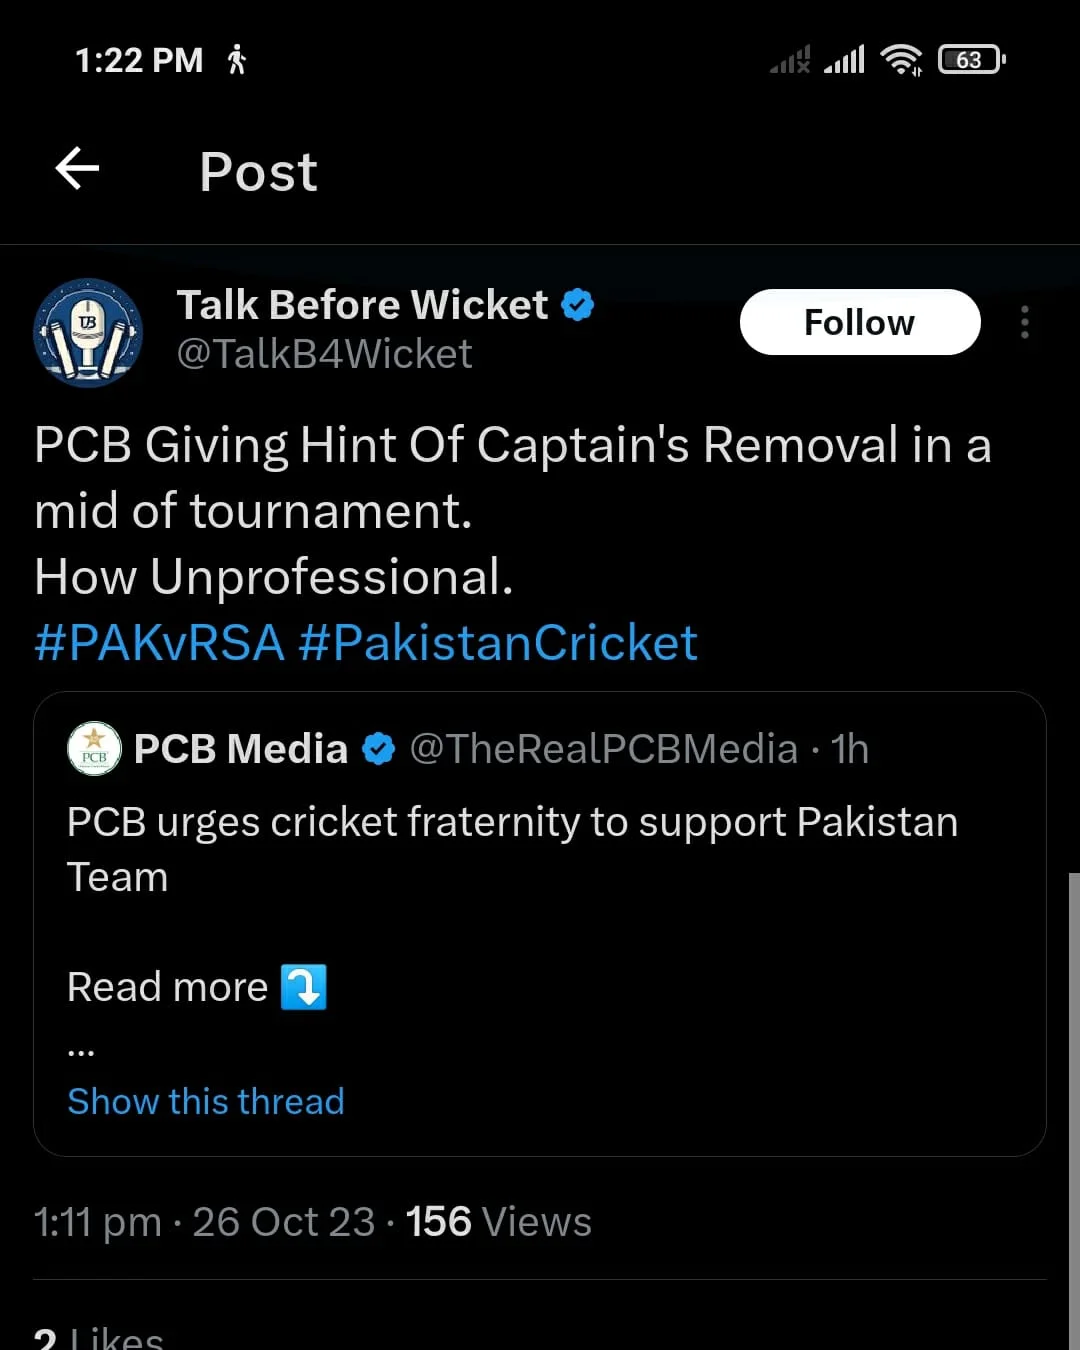Tap the back arrow icon

tap(77, 168)
